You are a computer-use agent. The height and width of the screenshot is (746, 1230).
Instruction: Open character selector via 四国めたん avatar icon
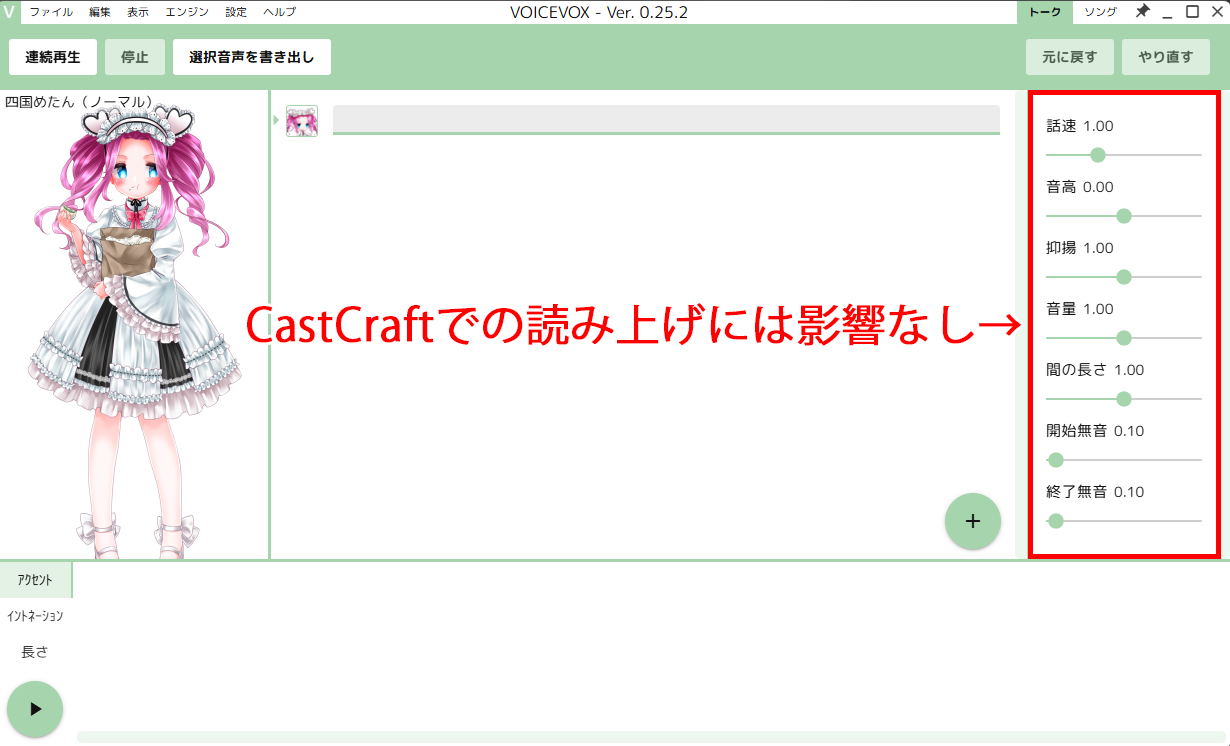[x=302, y=121]
